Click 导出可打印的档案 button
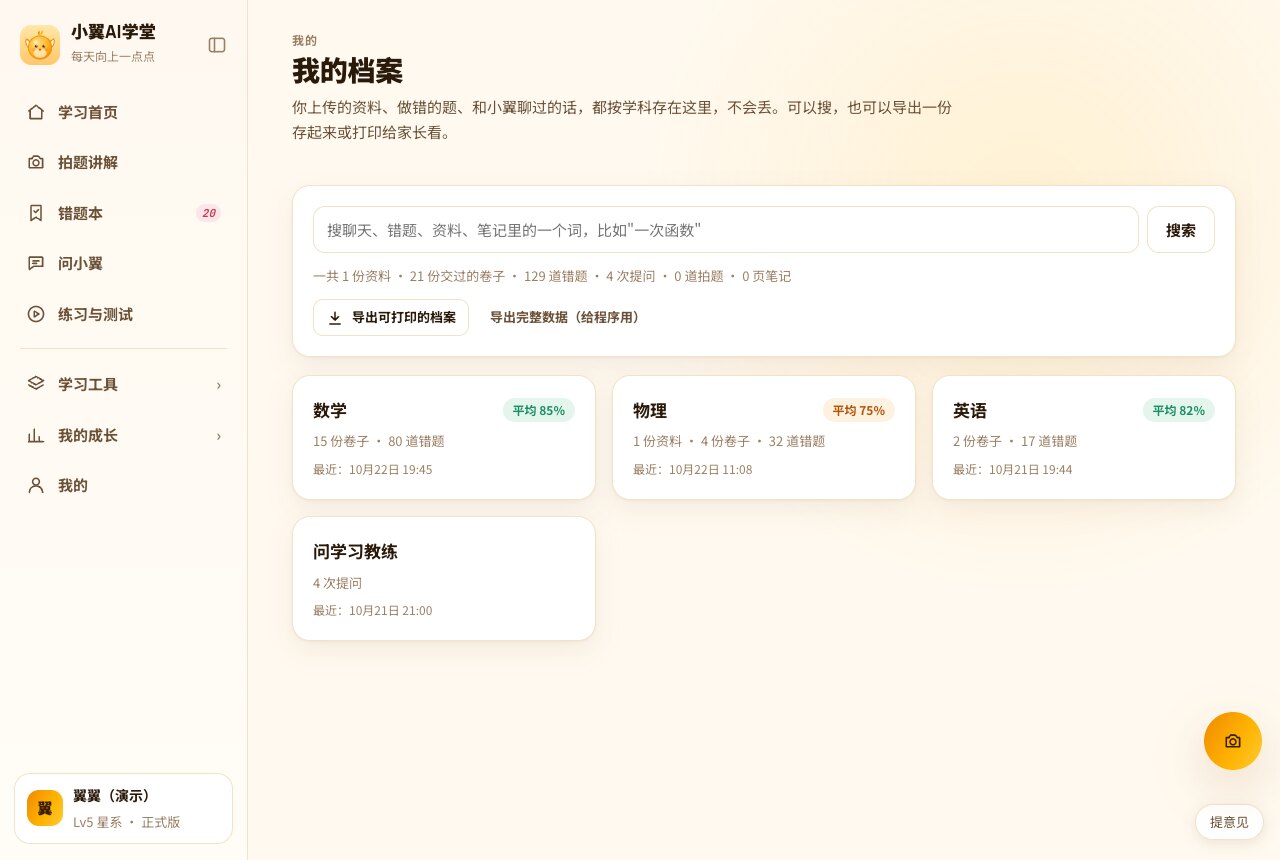Screen dimensions: 1280x860 pos(391,318)
